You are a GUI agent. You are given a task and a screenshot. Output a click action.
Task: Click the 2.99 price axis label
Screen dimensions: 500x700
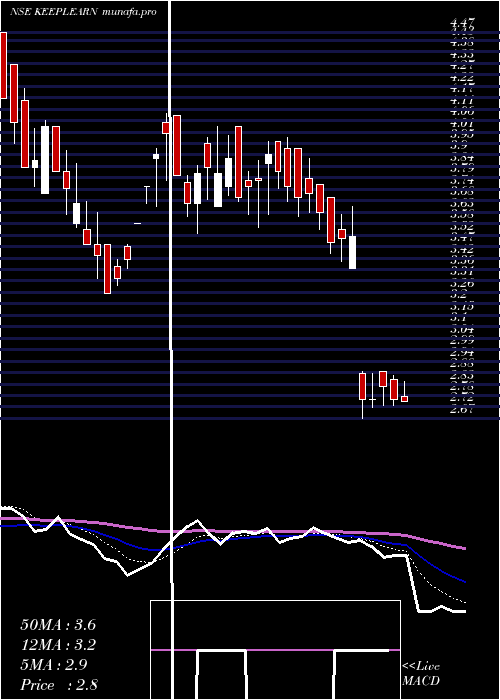click(463, 341)
